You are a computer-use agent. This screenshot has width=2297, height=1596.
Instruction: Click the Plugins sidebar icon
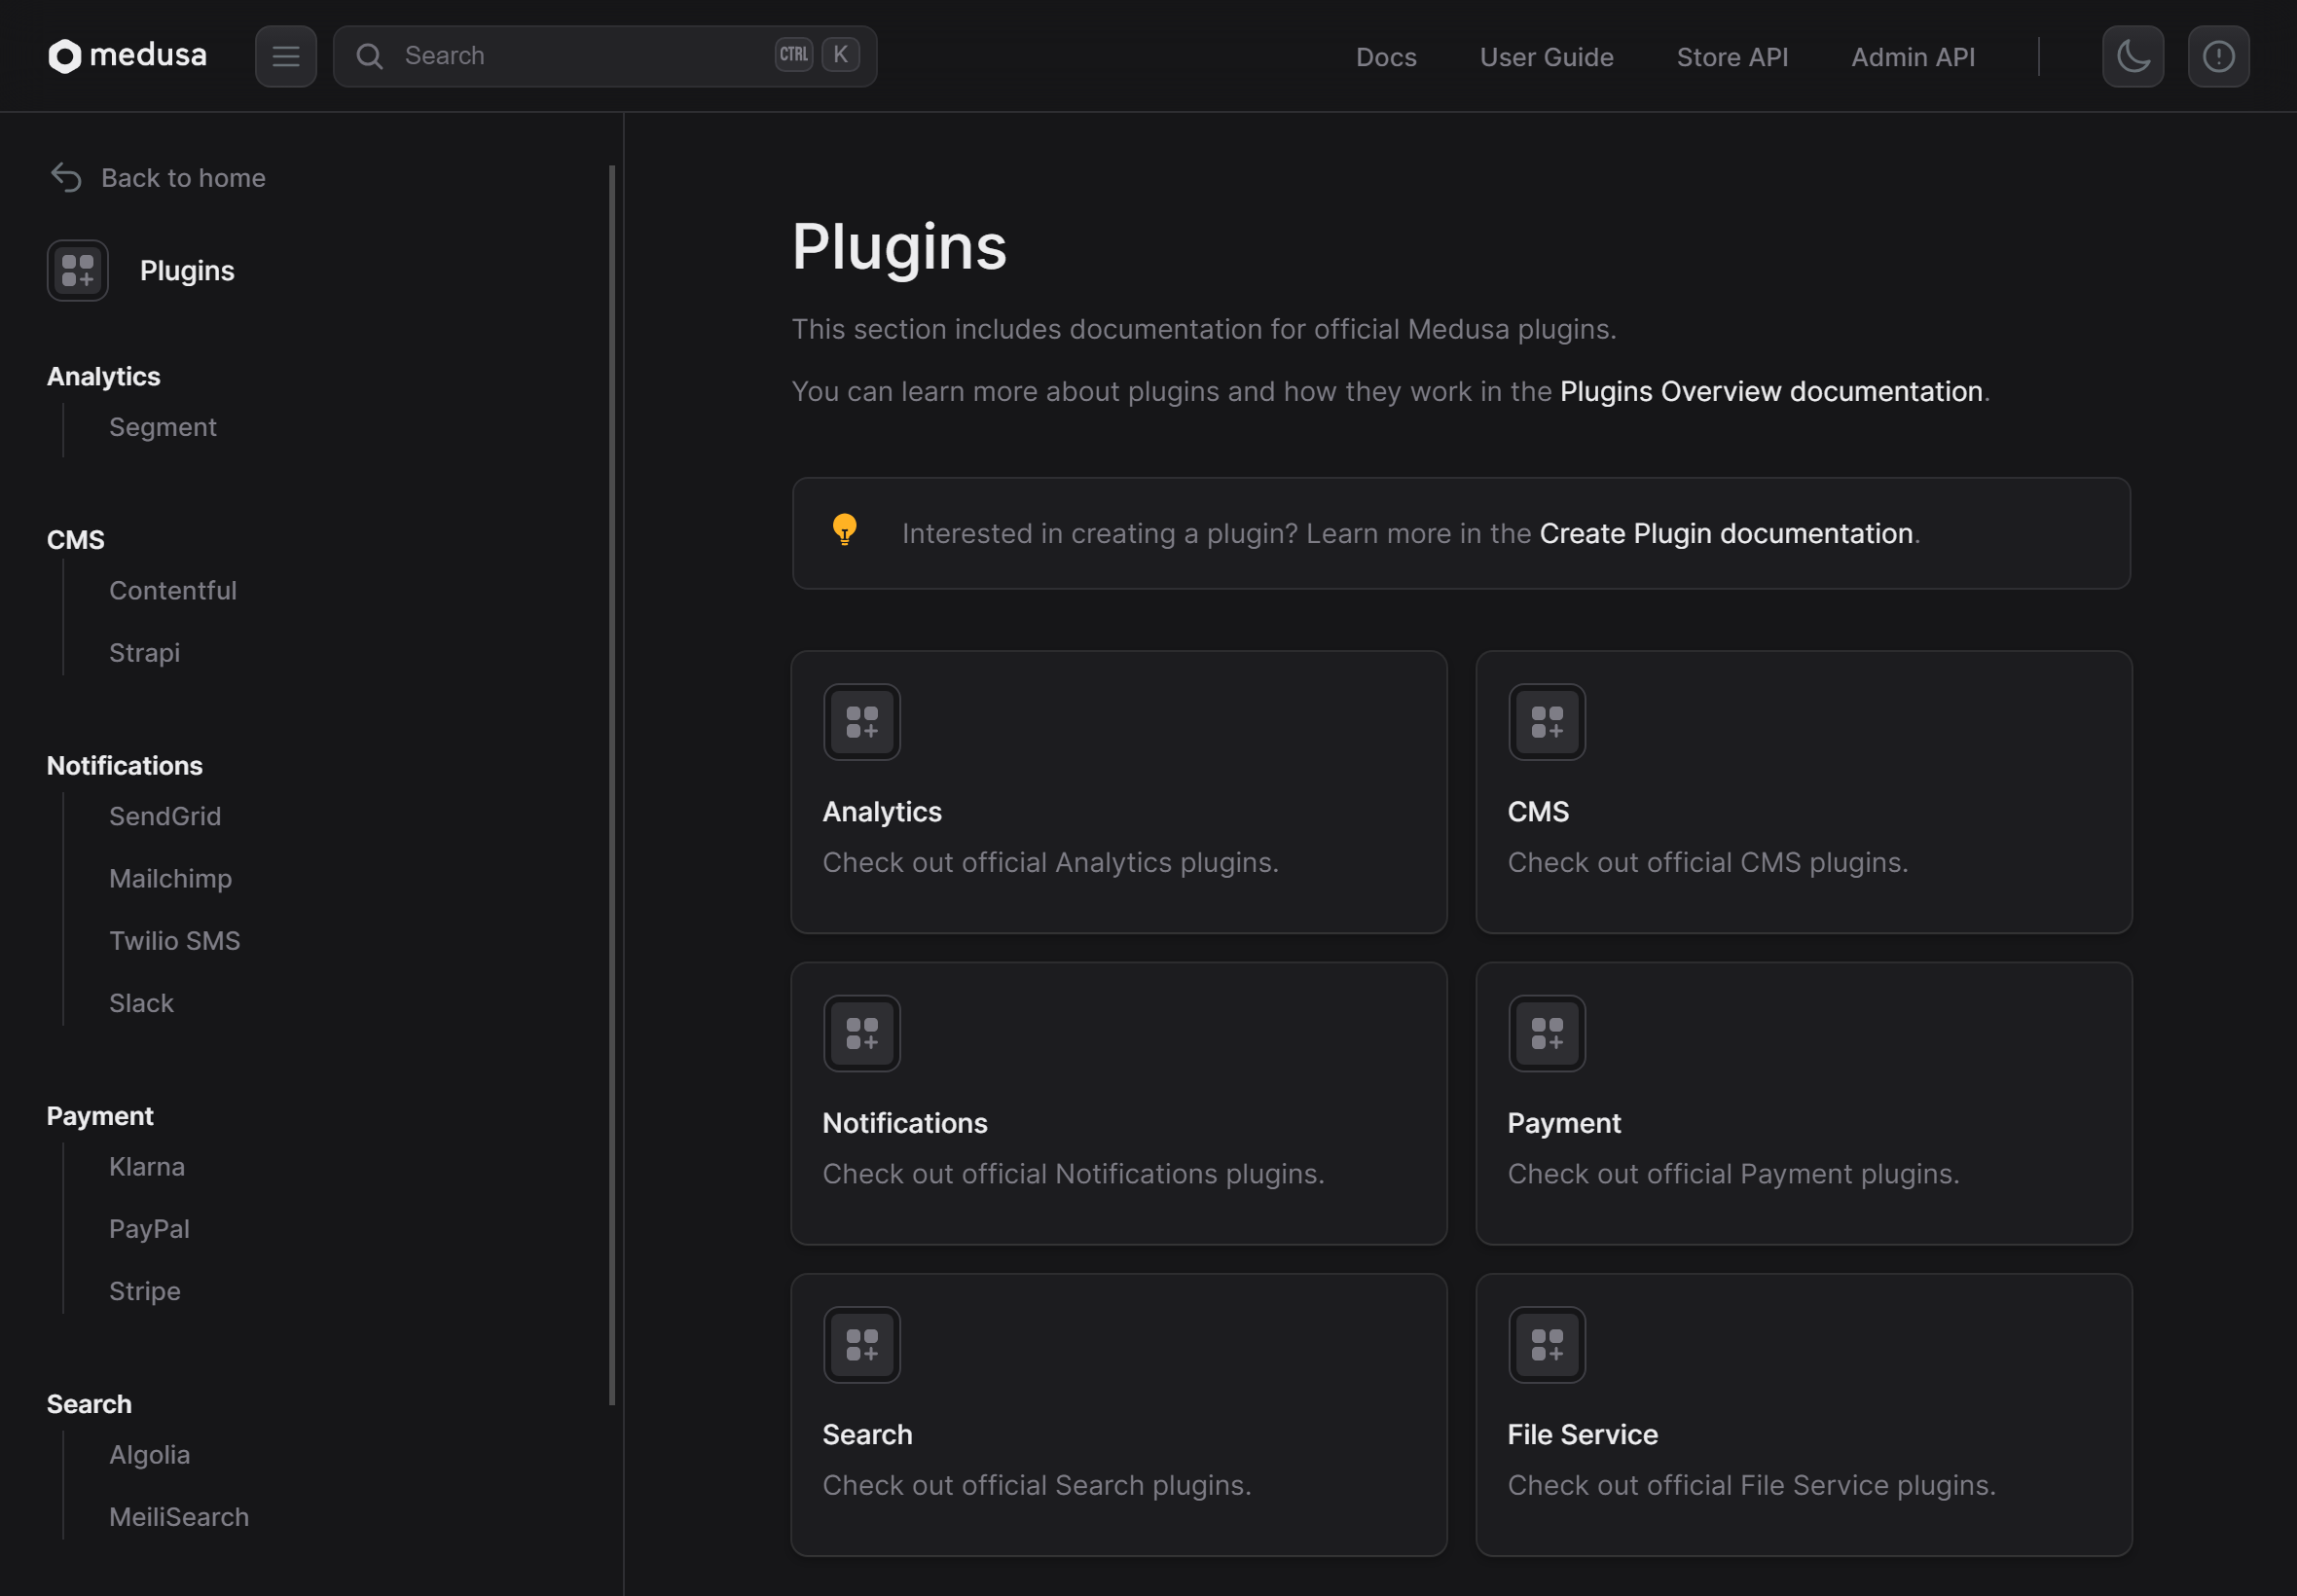pos(78,271)
